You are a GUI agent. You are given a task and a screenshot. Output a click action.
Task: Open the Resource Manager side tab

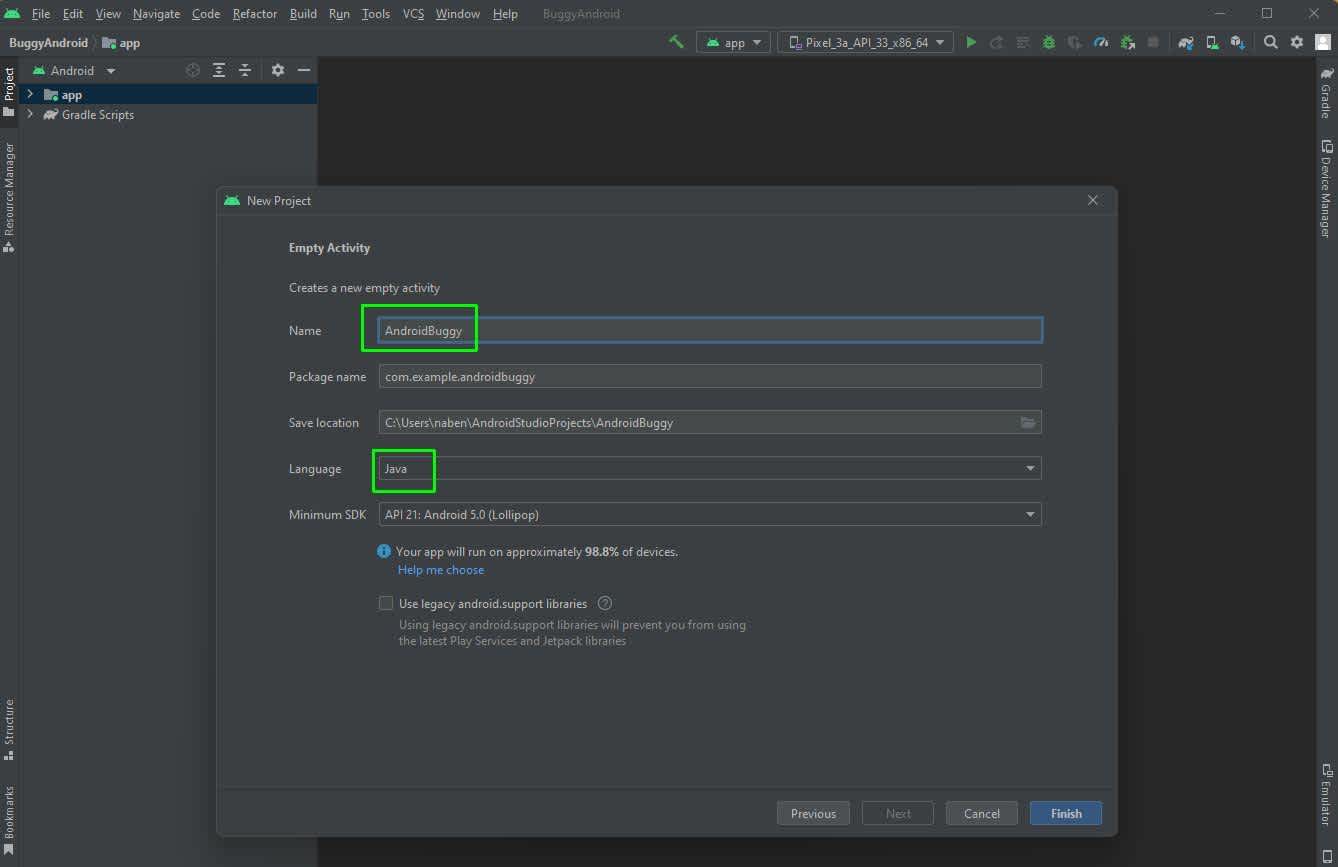tap(9, 197)
